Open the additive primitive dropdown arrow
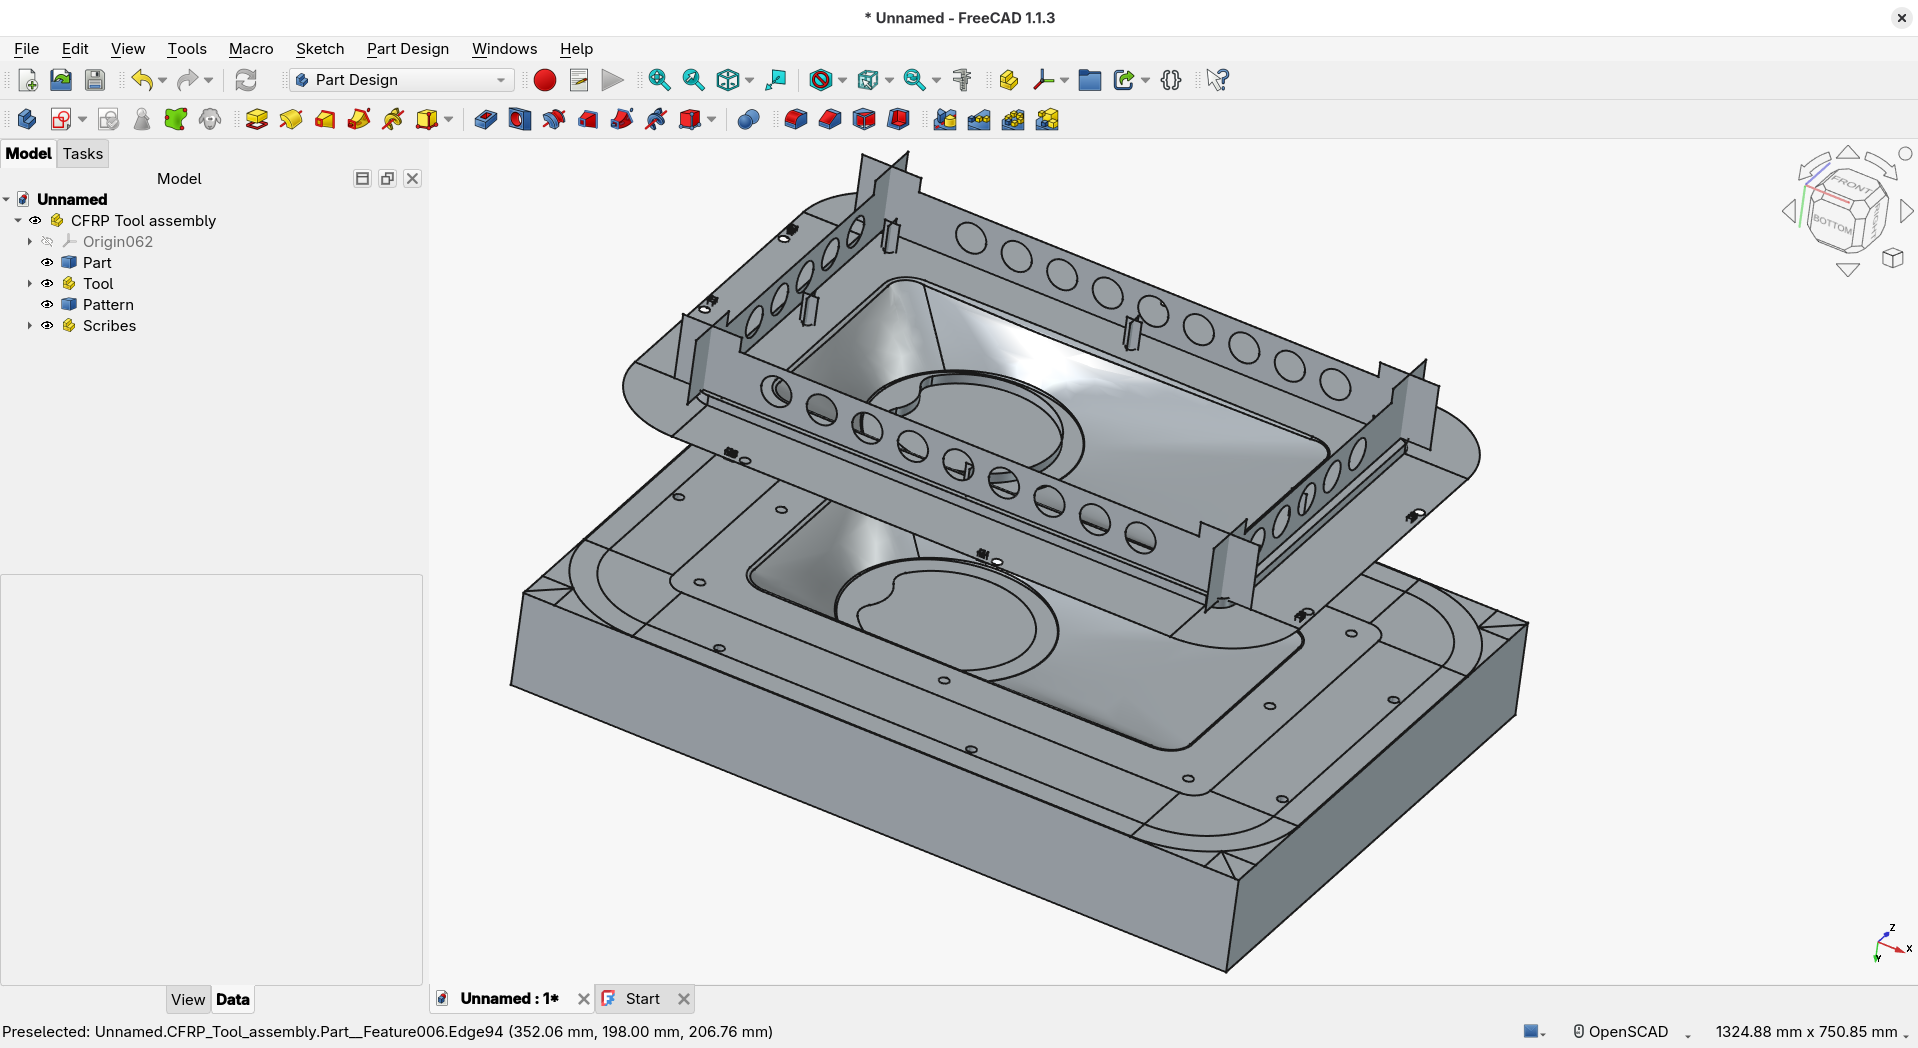 tap(448, 120)
